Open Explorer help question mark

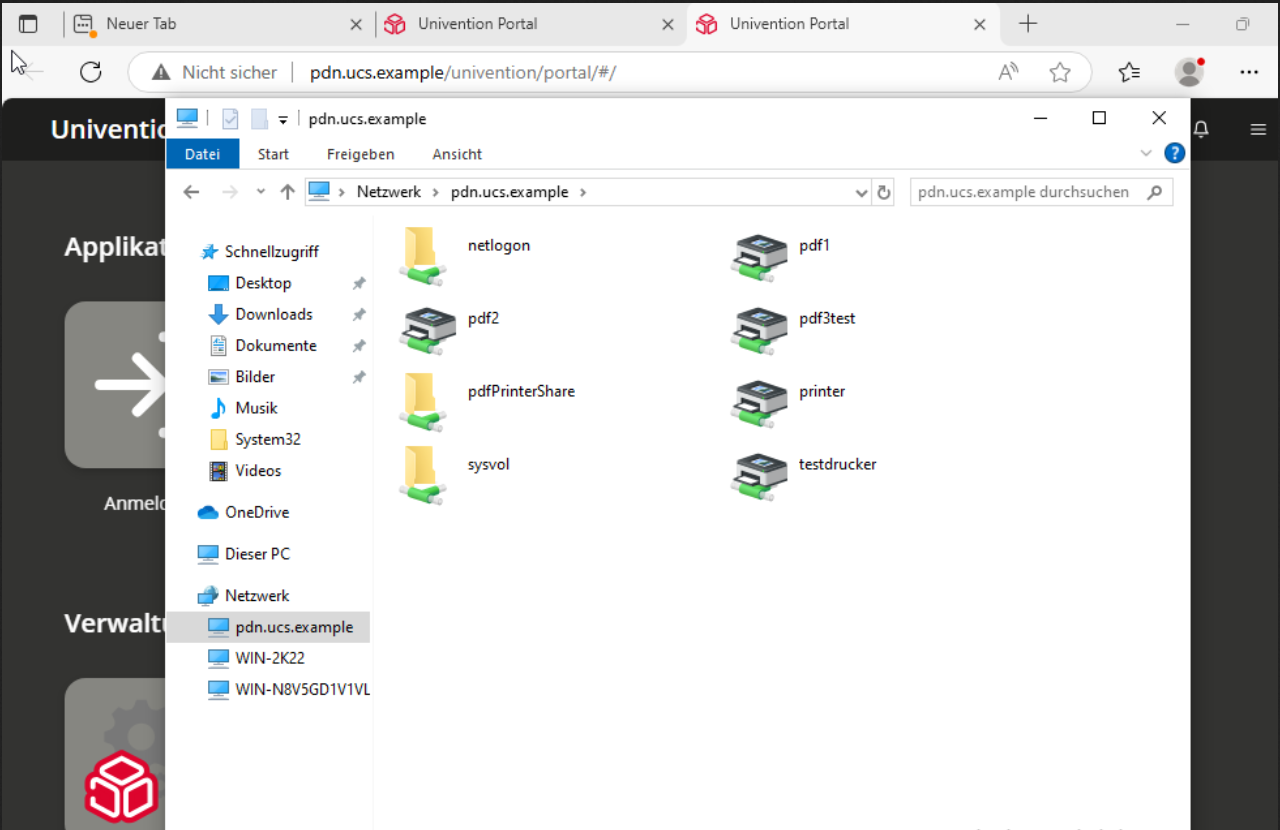[x=1175, y=153]
